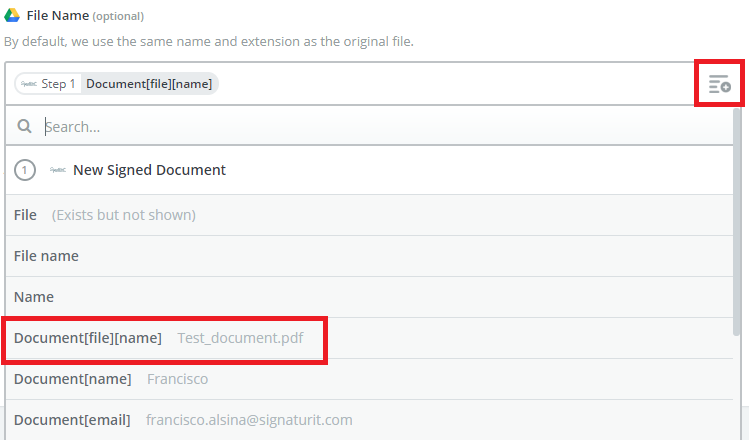Image resolution: width=749 pixels, height=440 pixels.
Task: Choose Document[name] Francisco entry
Action: tap(369, 379)
